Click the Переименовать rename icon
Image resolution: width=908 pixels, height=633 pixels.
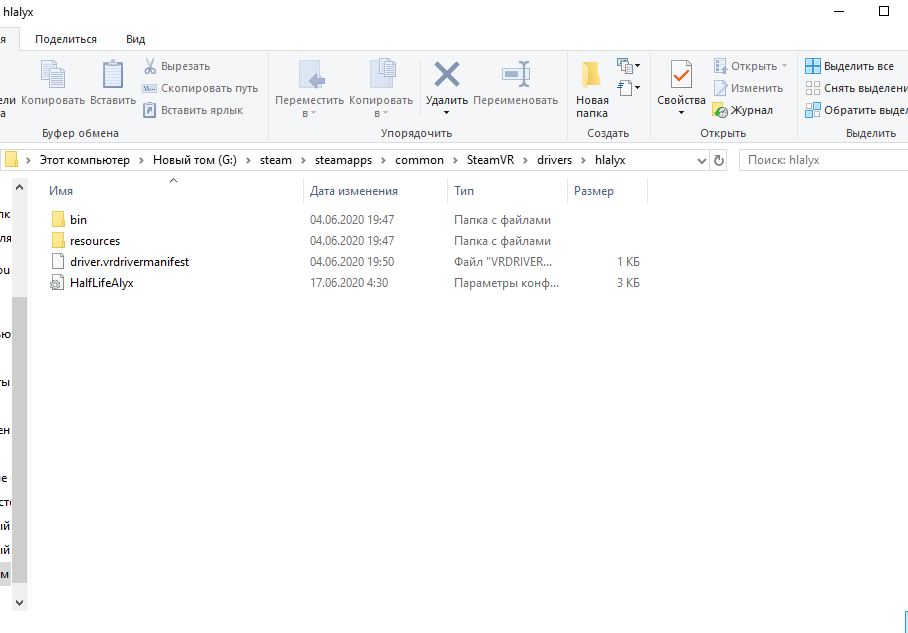tap(515, 74)
